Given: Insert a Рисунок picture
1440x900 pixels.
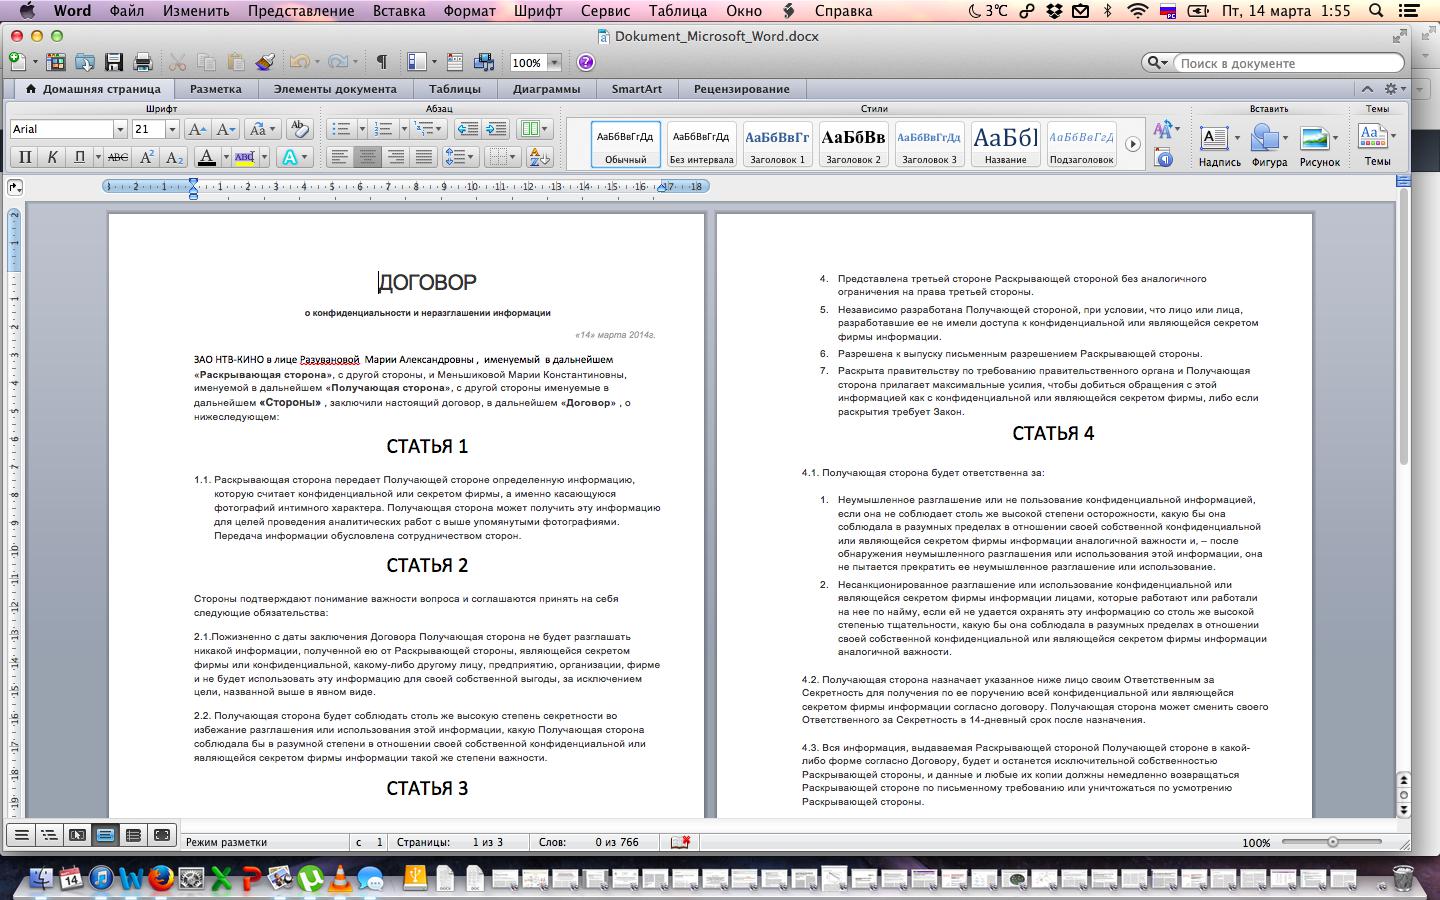Looking at the screenshot, I should tap(1319, 144).
